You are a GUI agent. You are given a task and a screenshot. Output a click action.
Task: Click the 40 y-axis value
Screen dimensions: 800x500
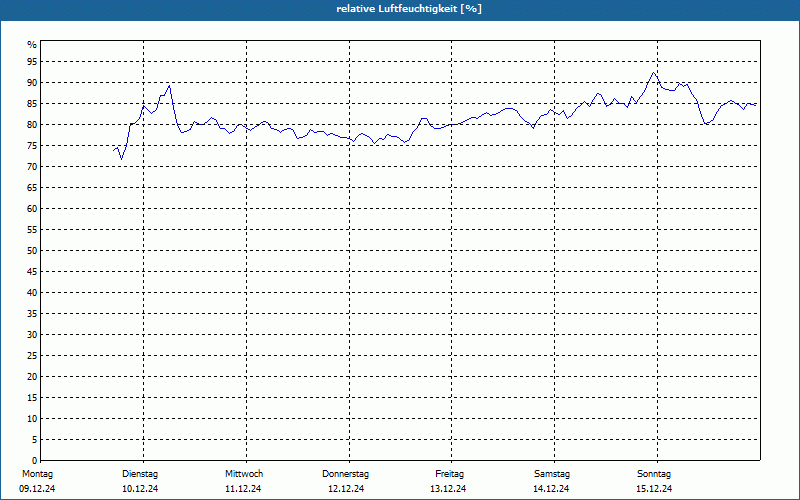(x=32, y=293)
